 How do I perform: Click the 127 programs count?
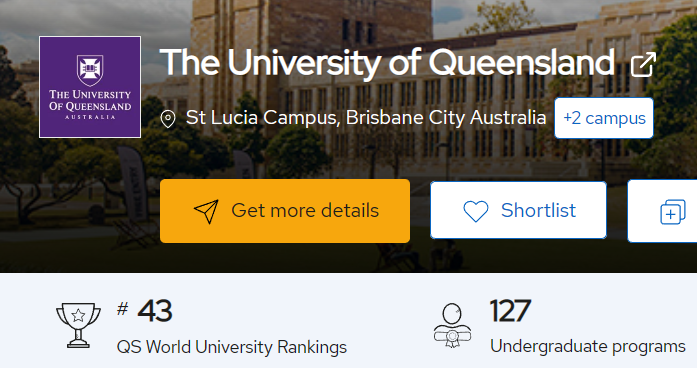click(x=510, y=311)
